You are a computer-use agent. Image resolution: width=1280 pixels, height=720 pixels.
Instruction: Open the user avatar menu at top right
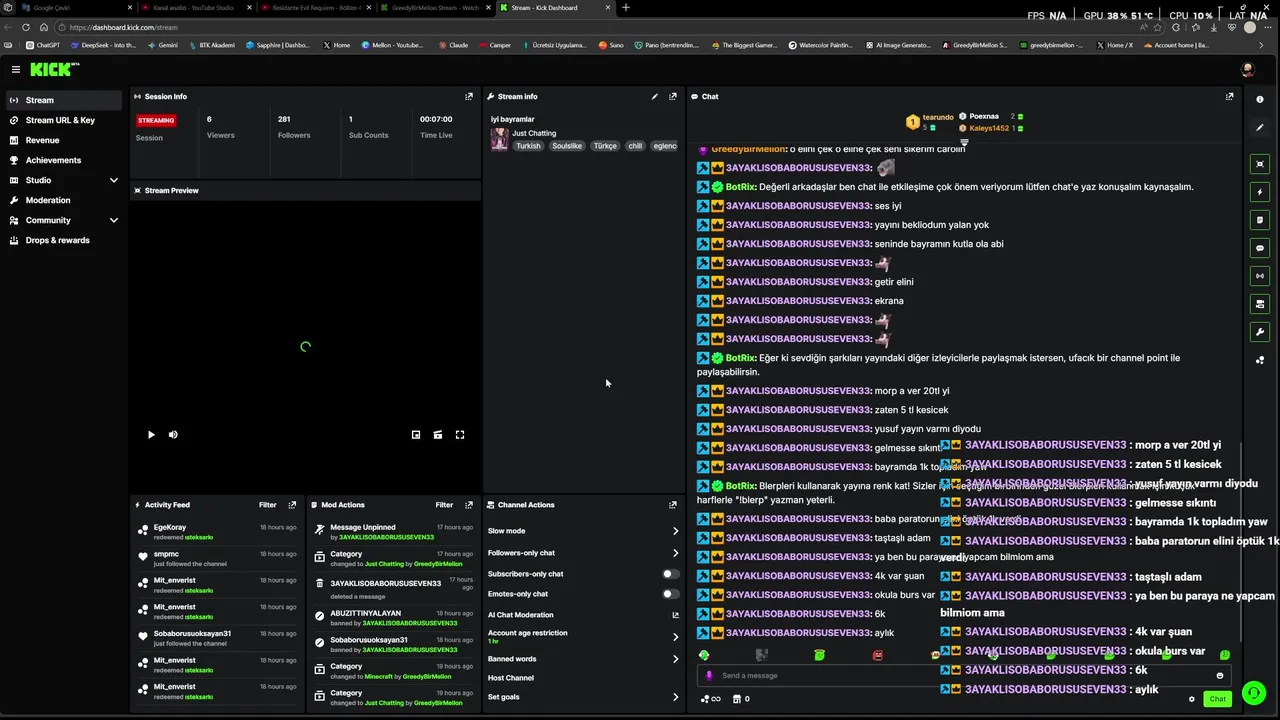pyautogui.click(x=1247, y=69)
